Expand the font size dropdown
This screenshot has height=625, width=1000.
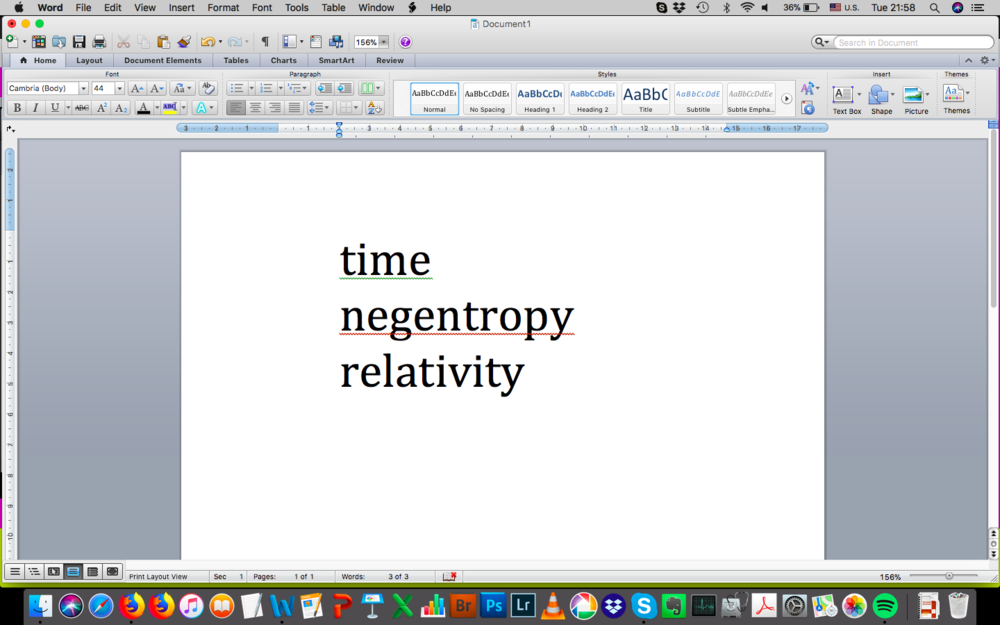[120, 89]
